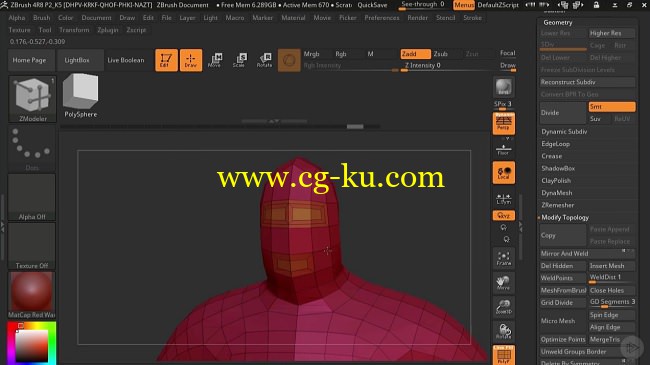This screenshot has width=650, height=365.
Task: Open the Brush menu
Action: tap(41, 18)
